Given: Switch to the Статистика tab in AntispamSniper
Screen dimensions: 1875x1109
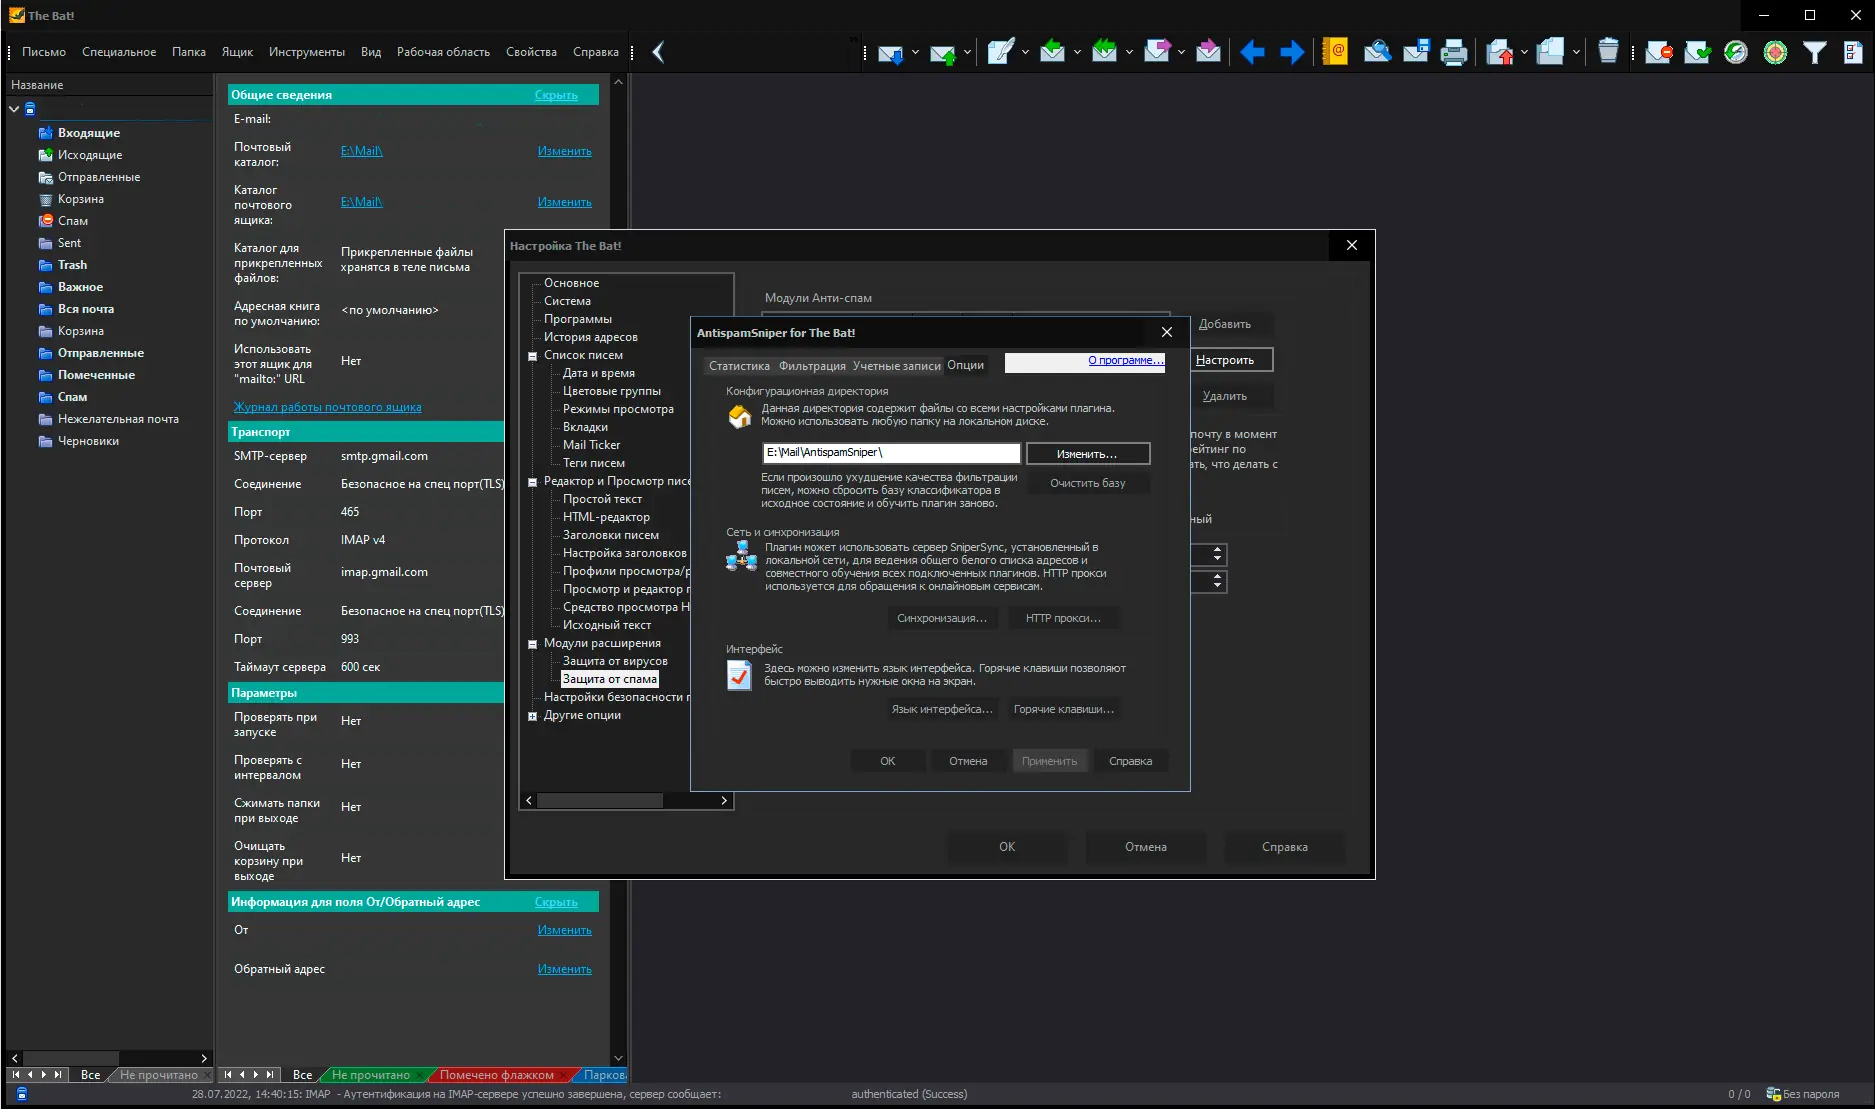Looking at the screenshot, I should (x=739, y=366).
